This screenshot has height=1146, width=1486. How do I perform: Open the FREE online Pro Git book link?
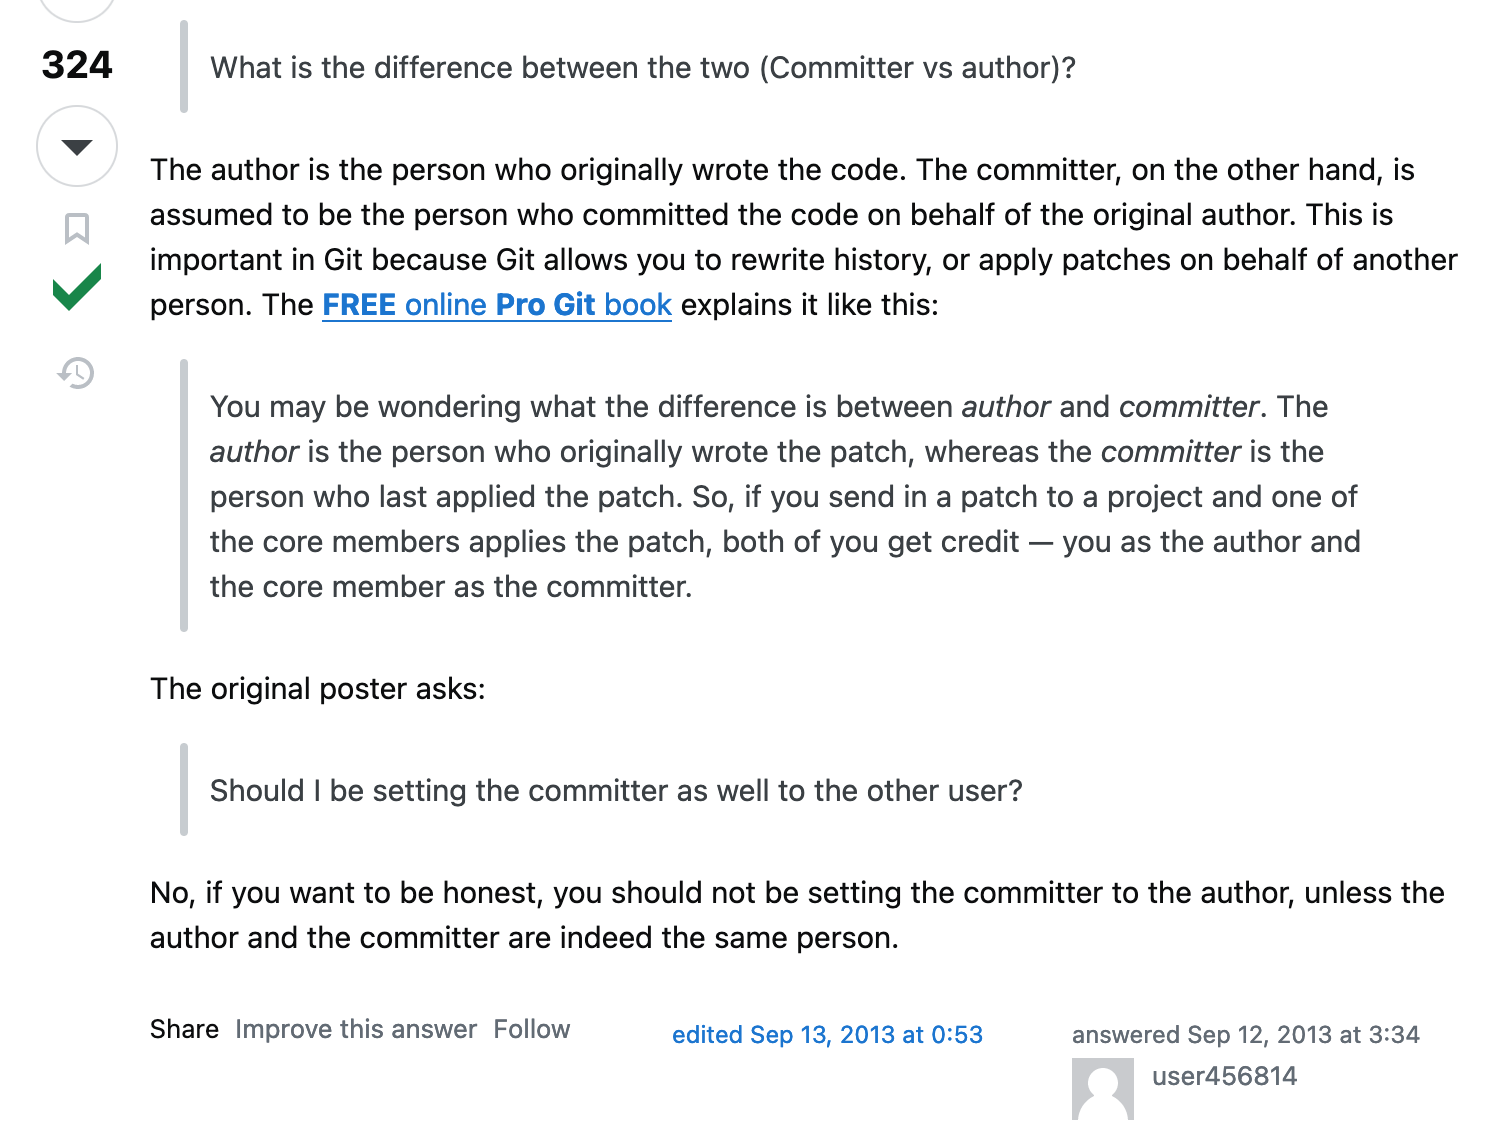tap(496, 305)
